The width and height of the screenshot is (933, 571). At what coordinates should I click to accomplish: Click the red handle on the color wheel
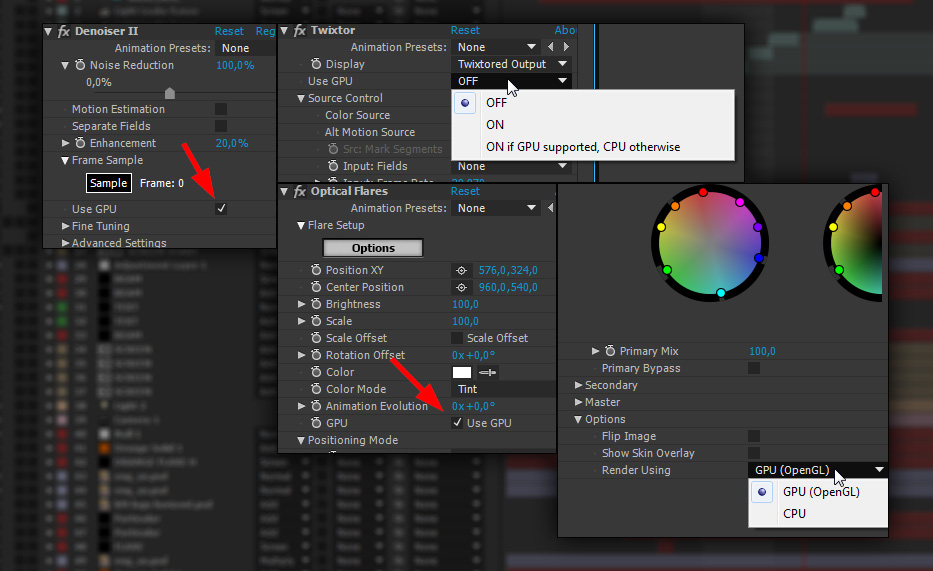tap(703, 192)
